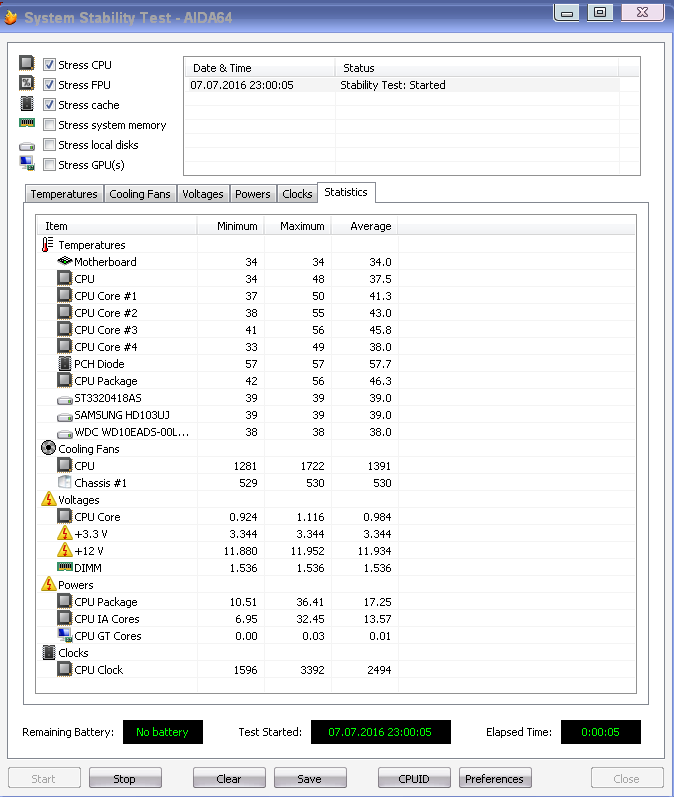The image size is (674, 797).
Task: Enable the Stress GPU(s) checkbox
Action: 49,165
